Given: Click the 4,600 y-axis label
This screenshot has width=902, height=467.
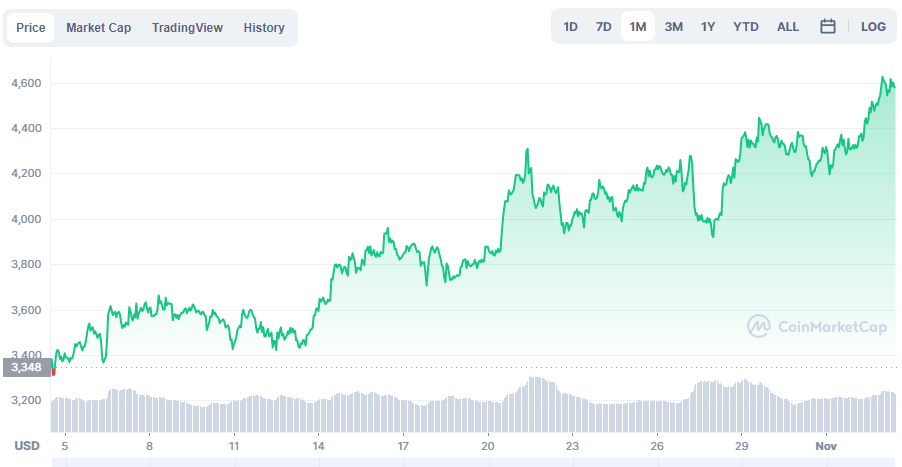Looking at the screenshot, I should click(x=26, y=83).
